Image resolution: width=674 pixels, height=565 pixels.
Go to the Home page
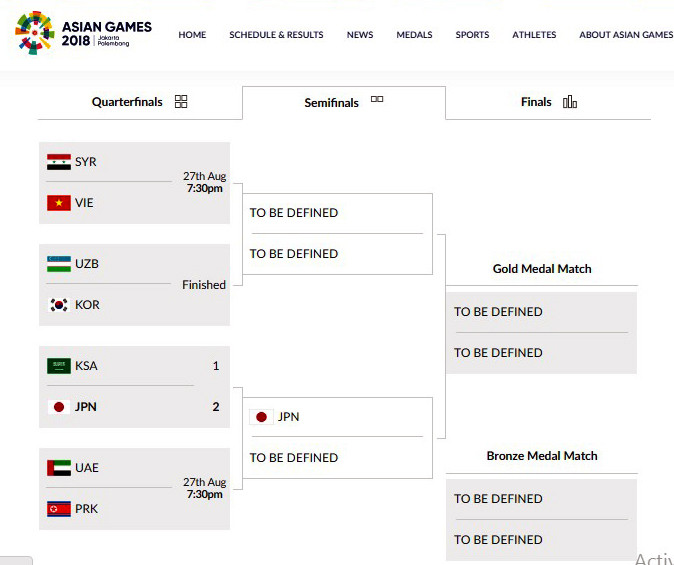click(x=192, y=35)
